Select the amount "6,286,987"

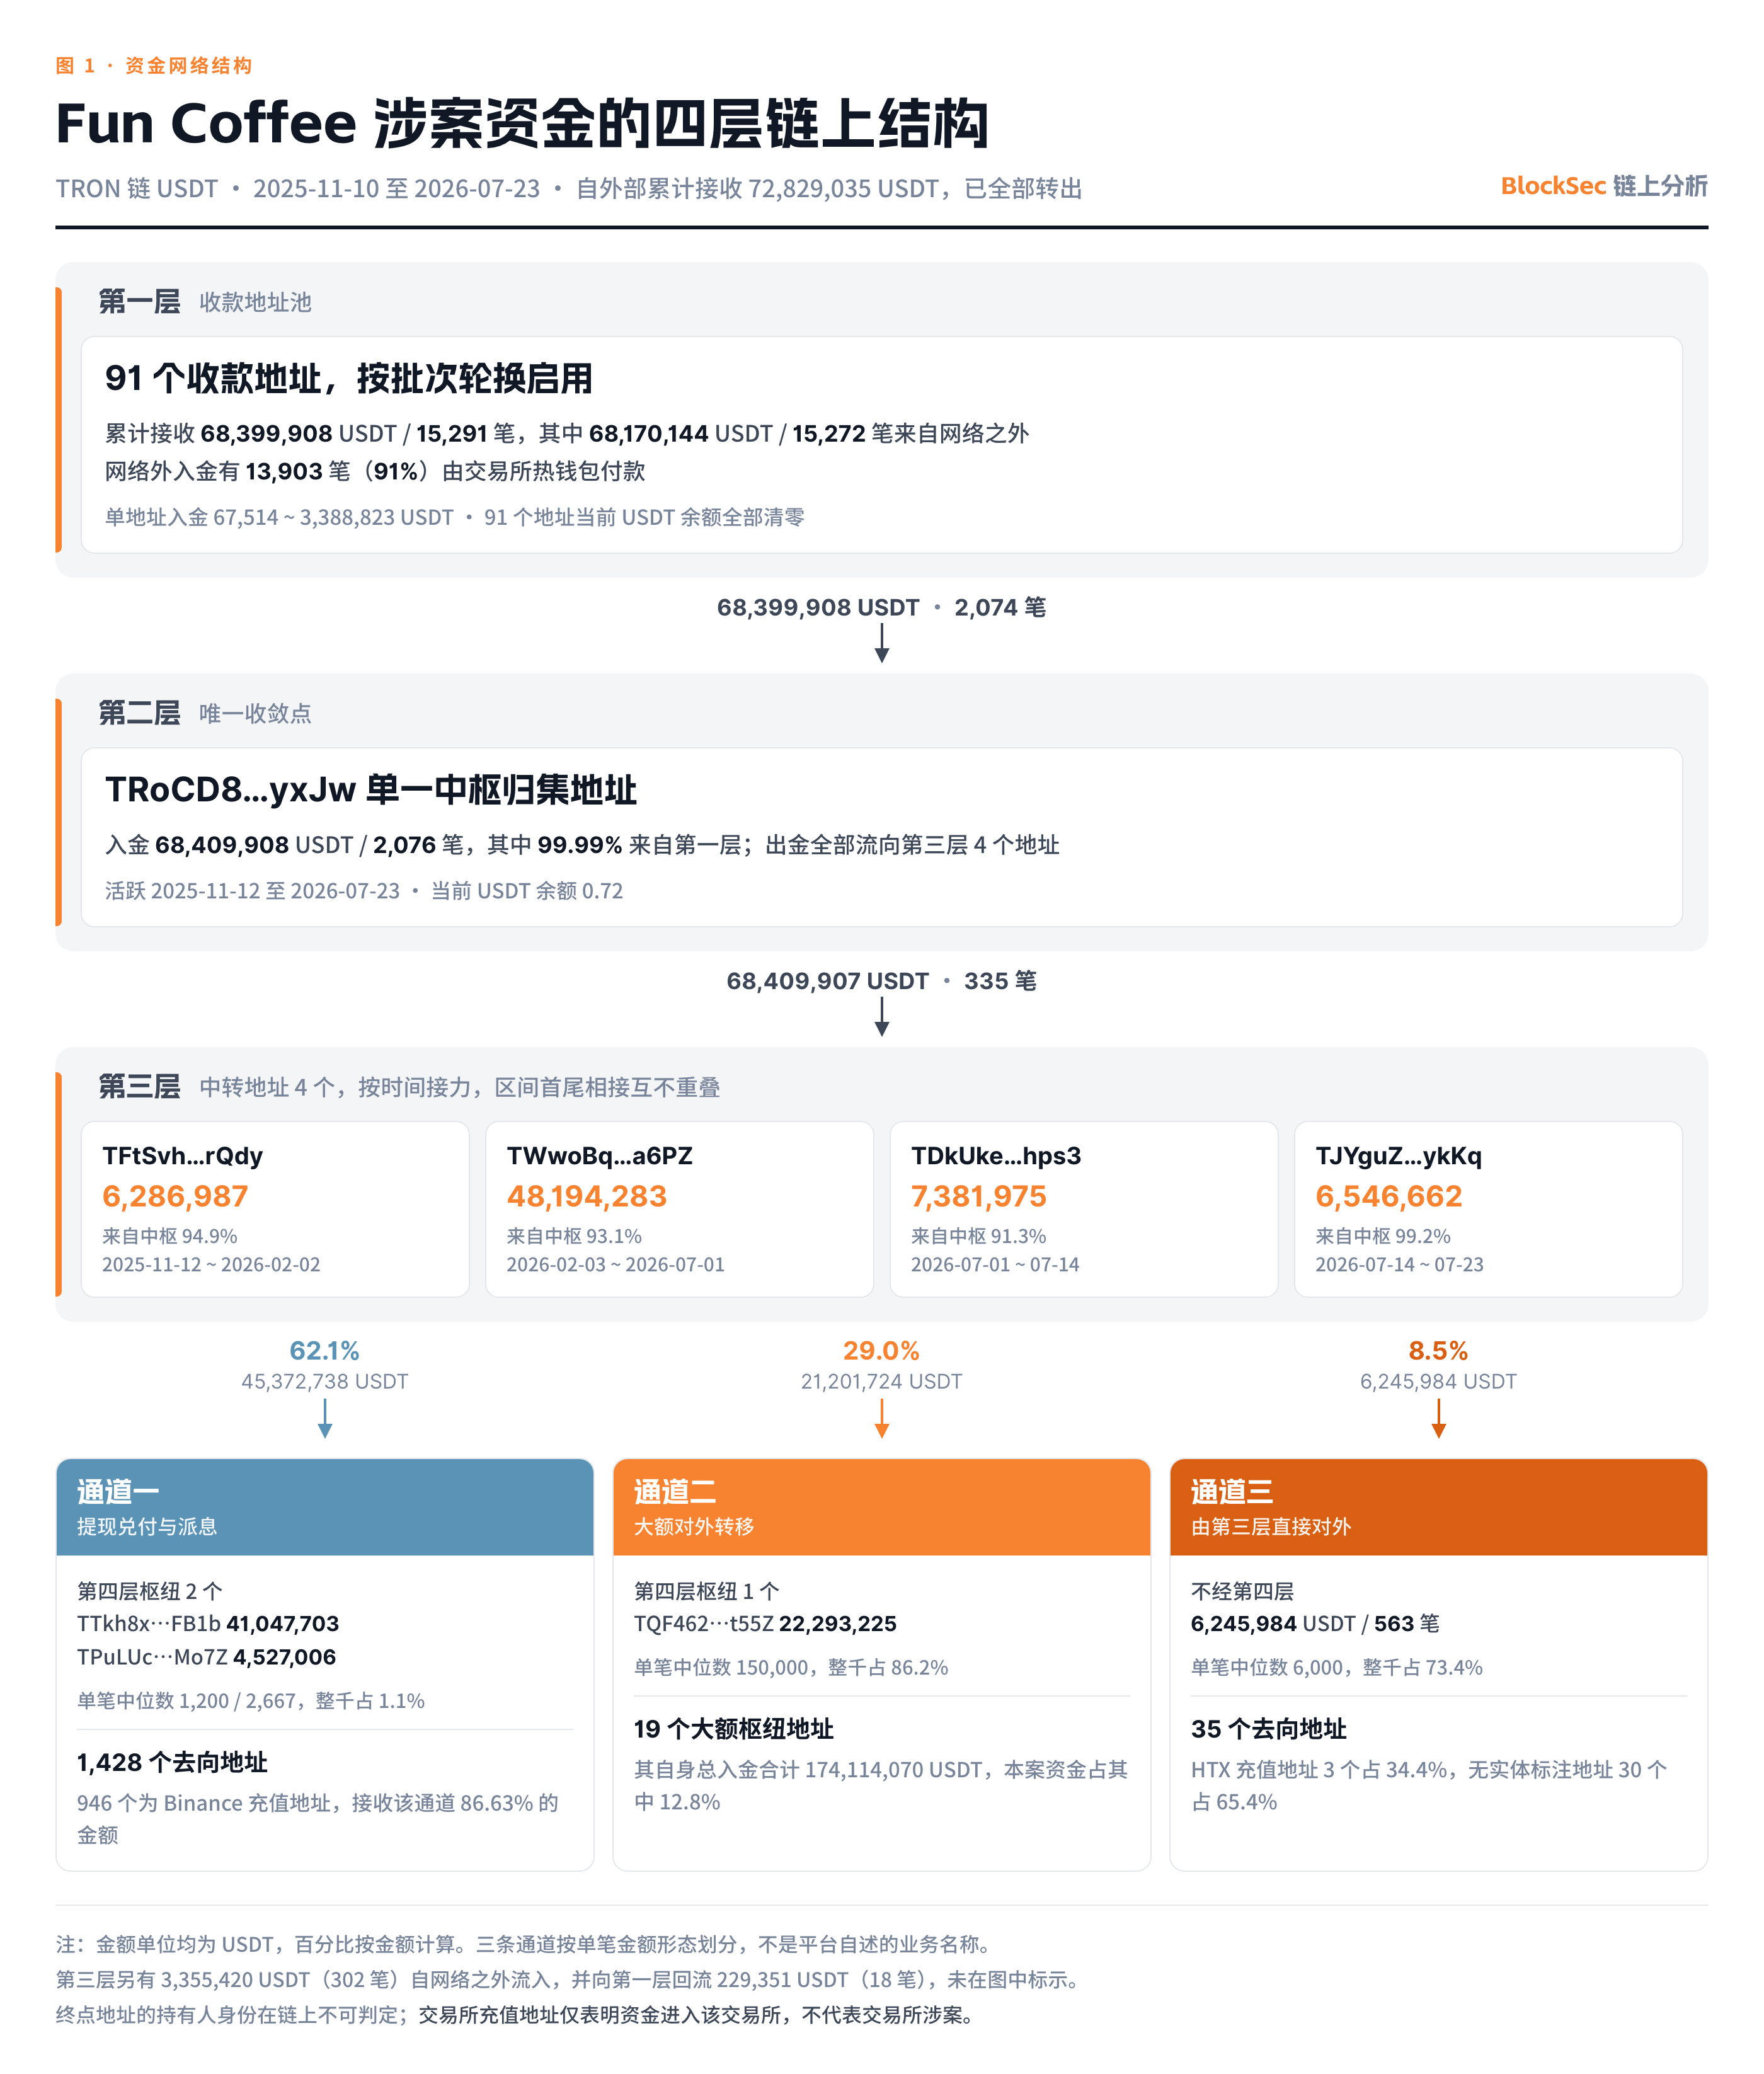[175, 1196]
